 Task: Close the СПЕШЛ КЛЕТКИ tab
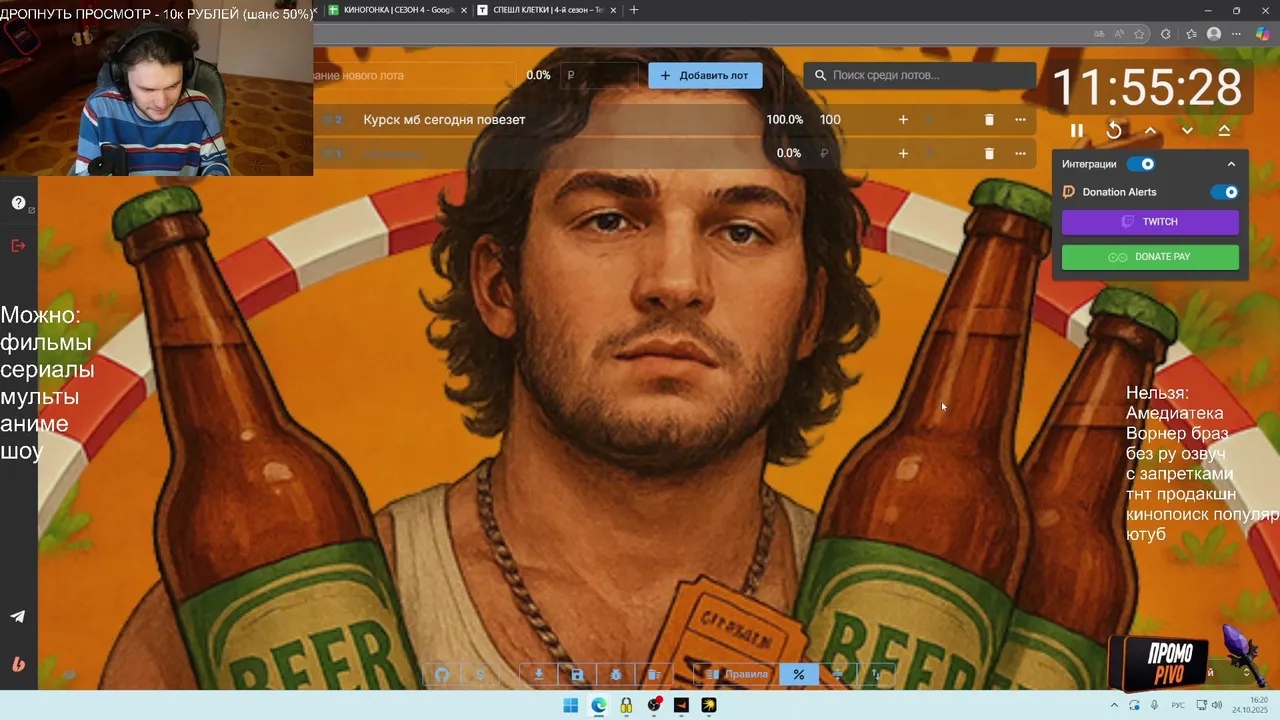[612, 10]
